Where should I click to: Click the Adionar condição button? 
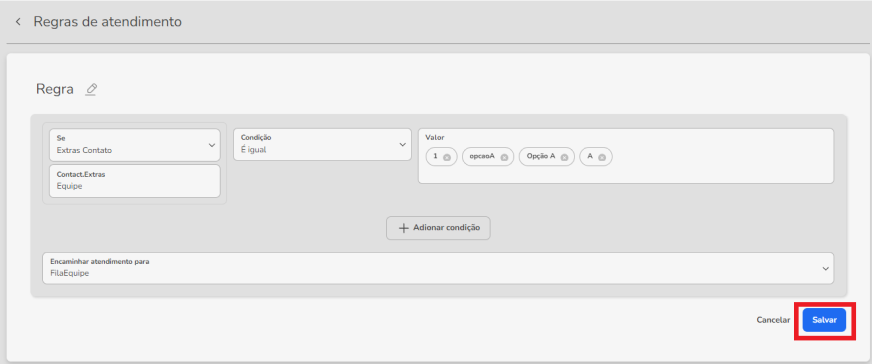tap(438, 228)
